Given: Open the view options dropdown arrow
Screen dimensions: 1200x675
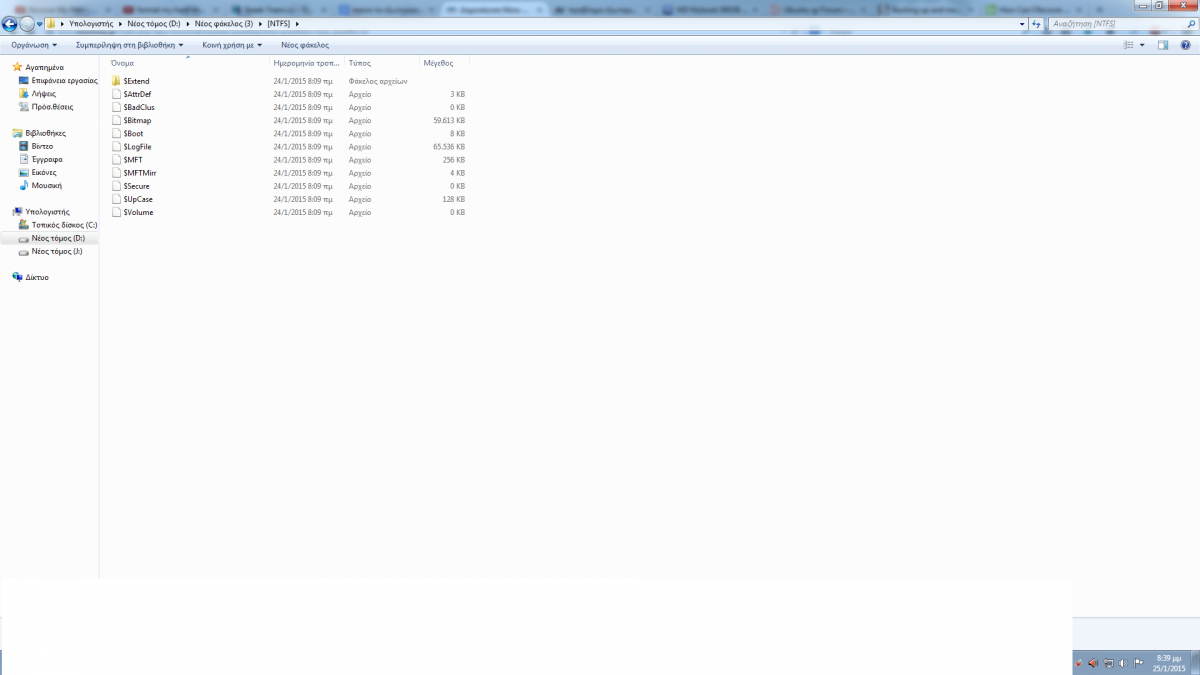Looking at the screenshot, I should (1142, 45).
